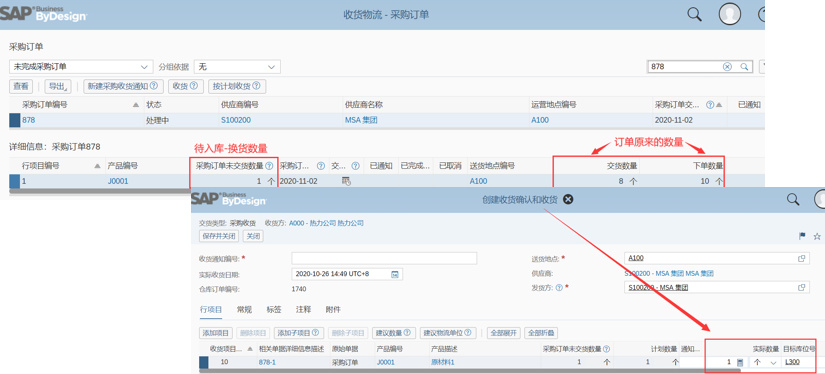Clear the 878 search field text
Image resolution: width=825 pixels, height=374 pixels.
(727, 67)
